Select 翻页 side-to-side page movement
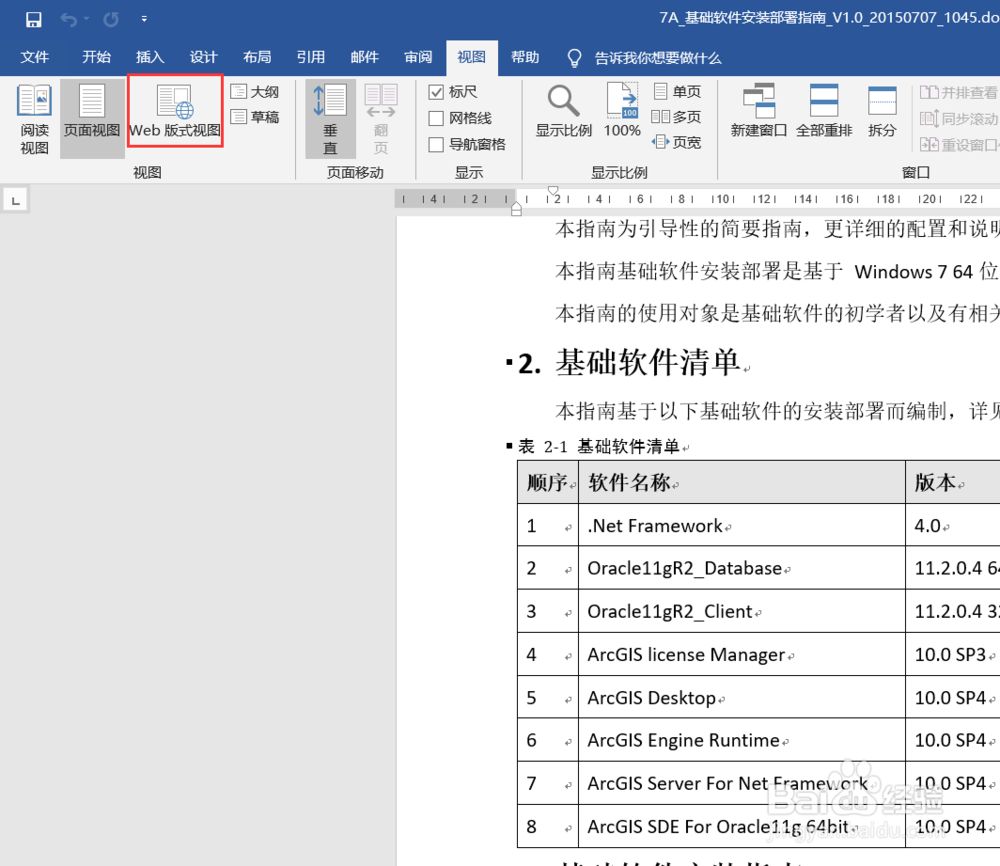This screenshot has width=1000, height=866. (381, 119)
